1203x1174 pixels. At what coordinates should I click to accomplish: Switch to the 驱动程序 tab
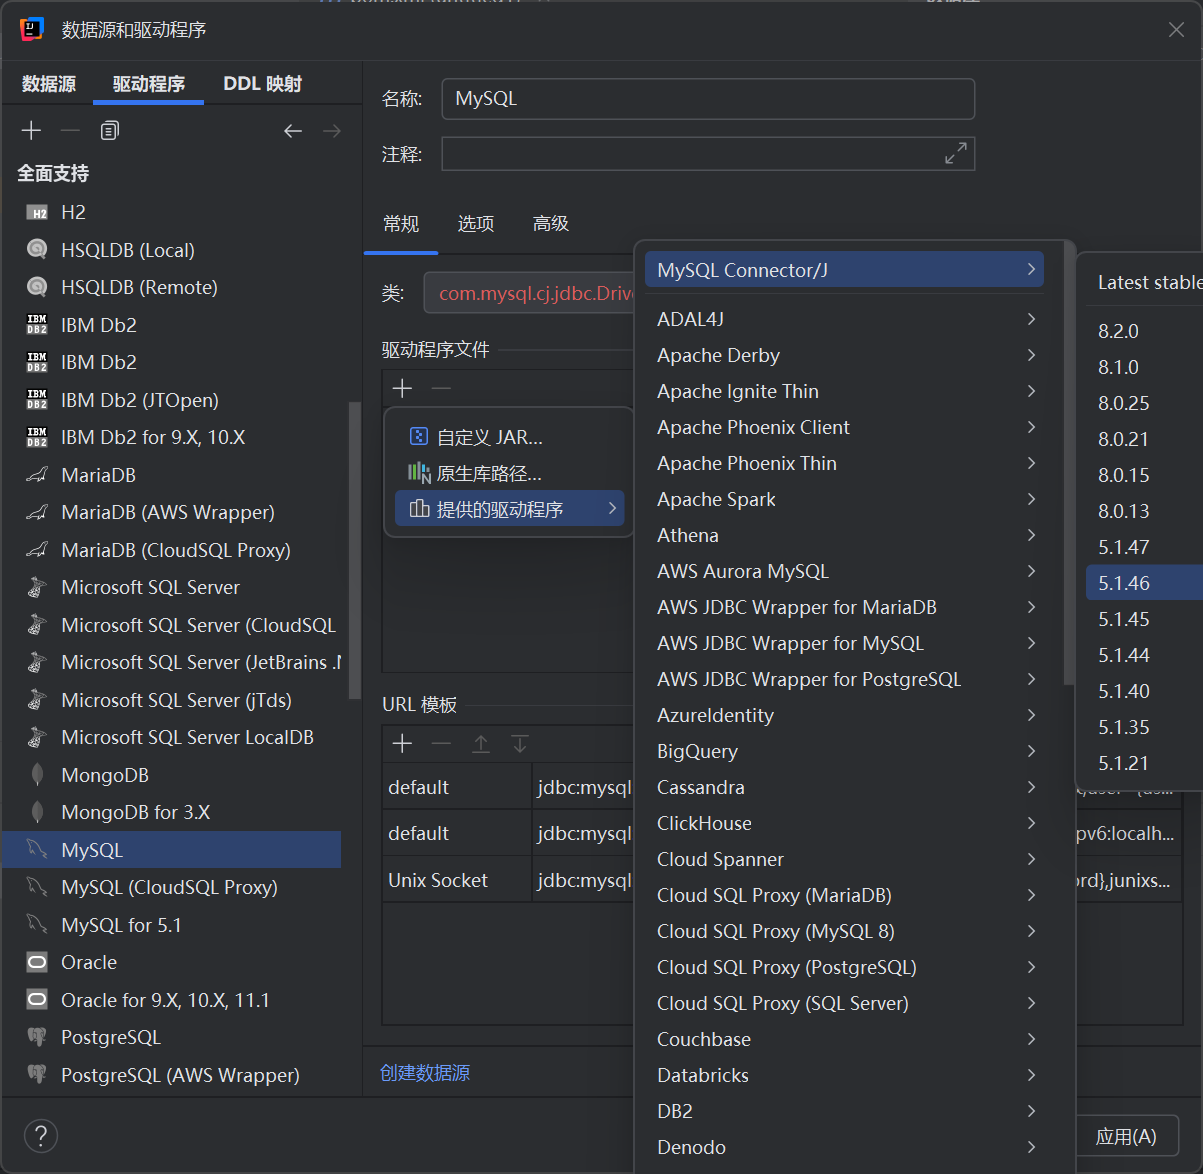[x=149, y=84]
